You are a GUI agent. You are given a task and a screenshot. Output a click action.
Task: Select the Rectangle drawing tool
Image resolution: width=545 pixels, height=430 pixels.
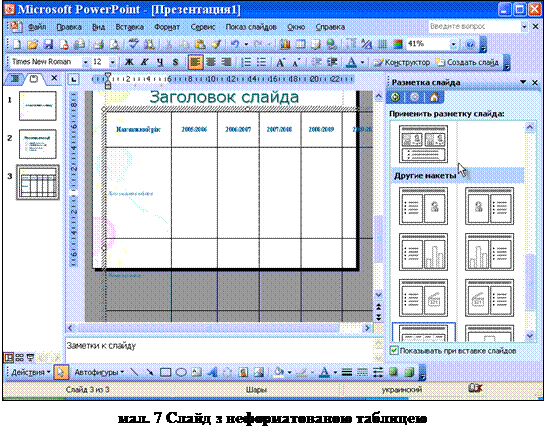tap(165, 372)
